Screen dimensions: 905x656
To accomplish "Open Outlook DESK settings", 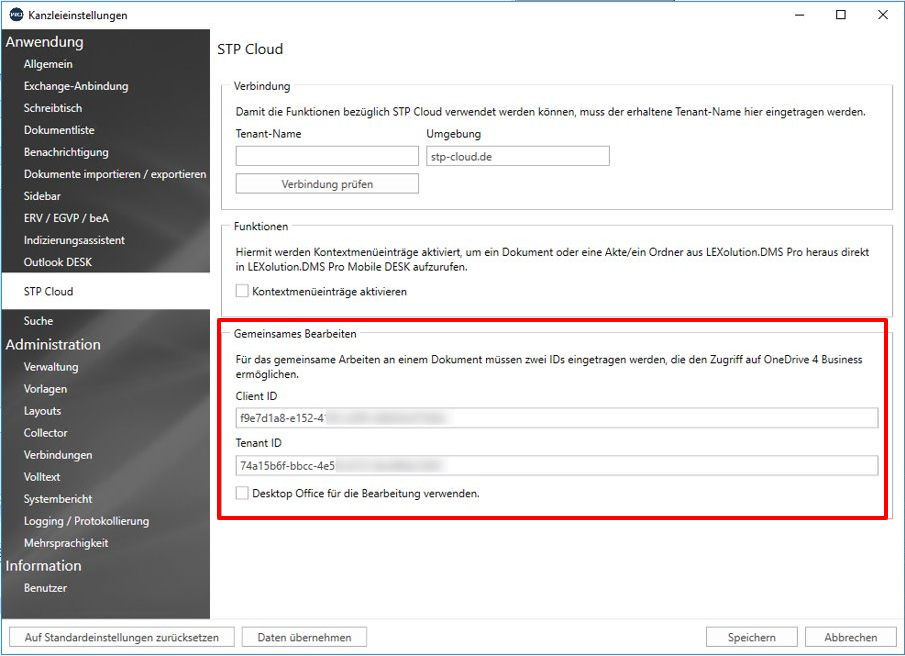I will (x=58, y=262).
